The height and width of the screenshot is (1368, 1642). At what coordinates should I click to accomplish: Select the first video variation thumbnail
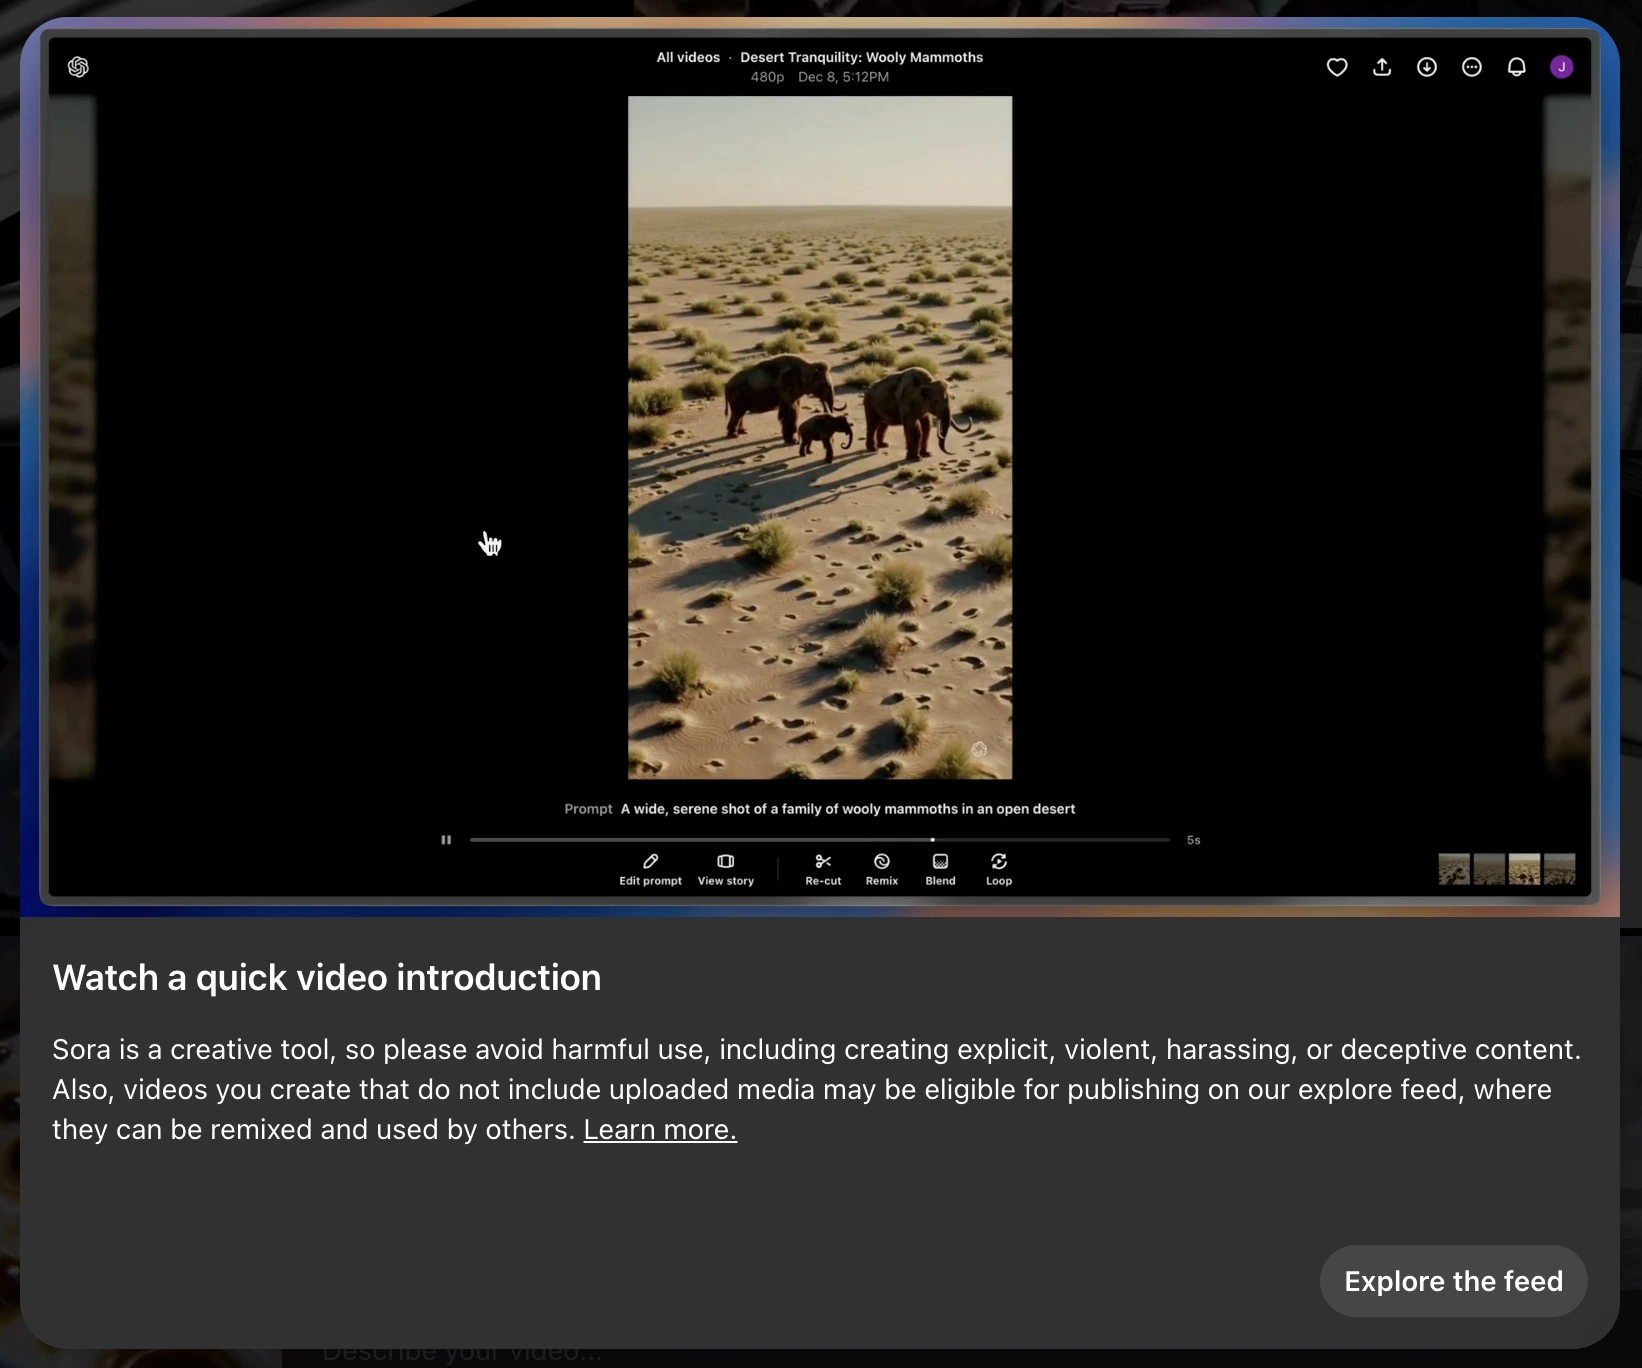pos(1454,869)
